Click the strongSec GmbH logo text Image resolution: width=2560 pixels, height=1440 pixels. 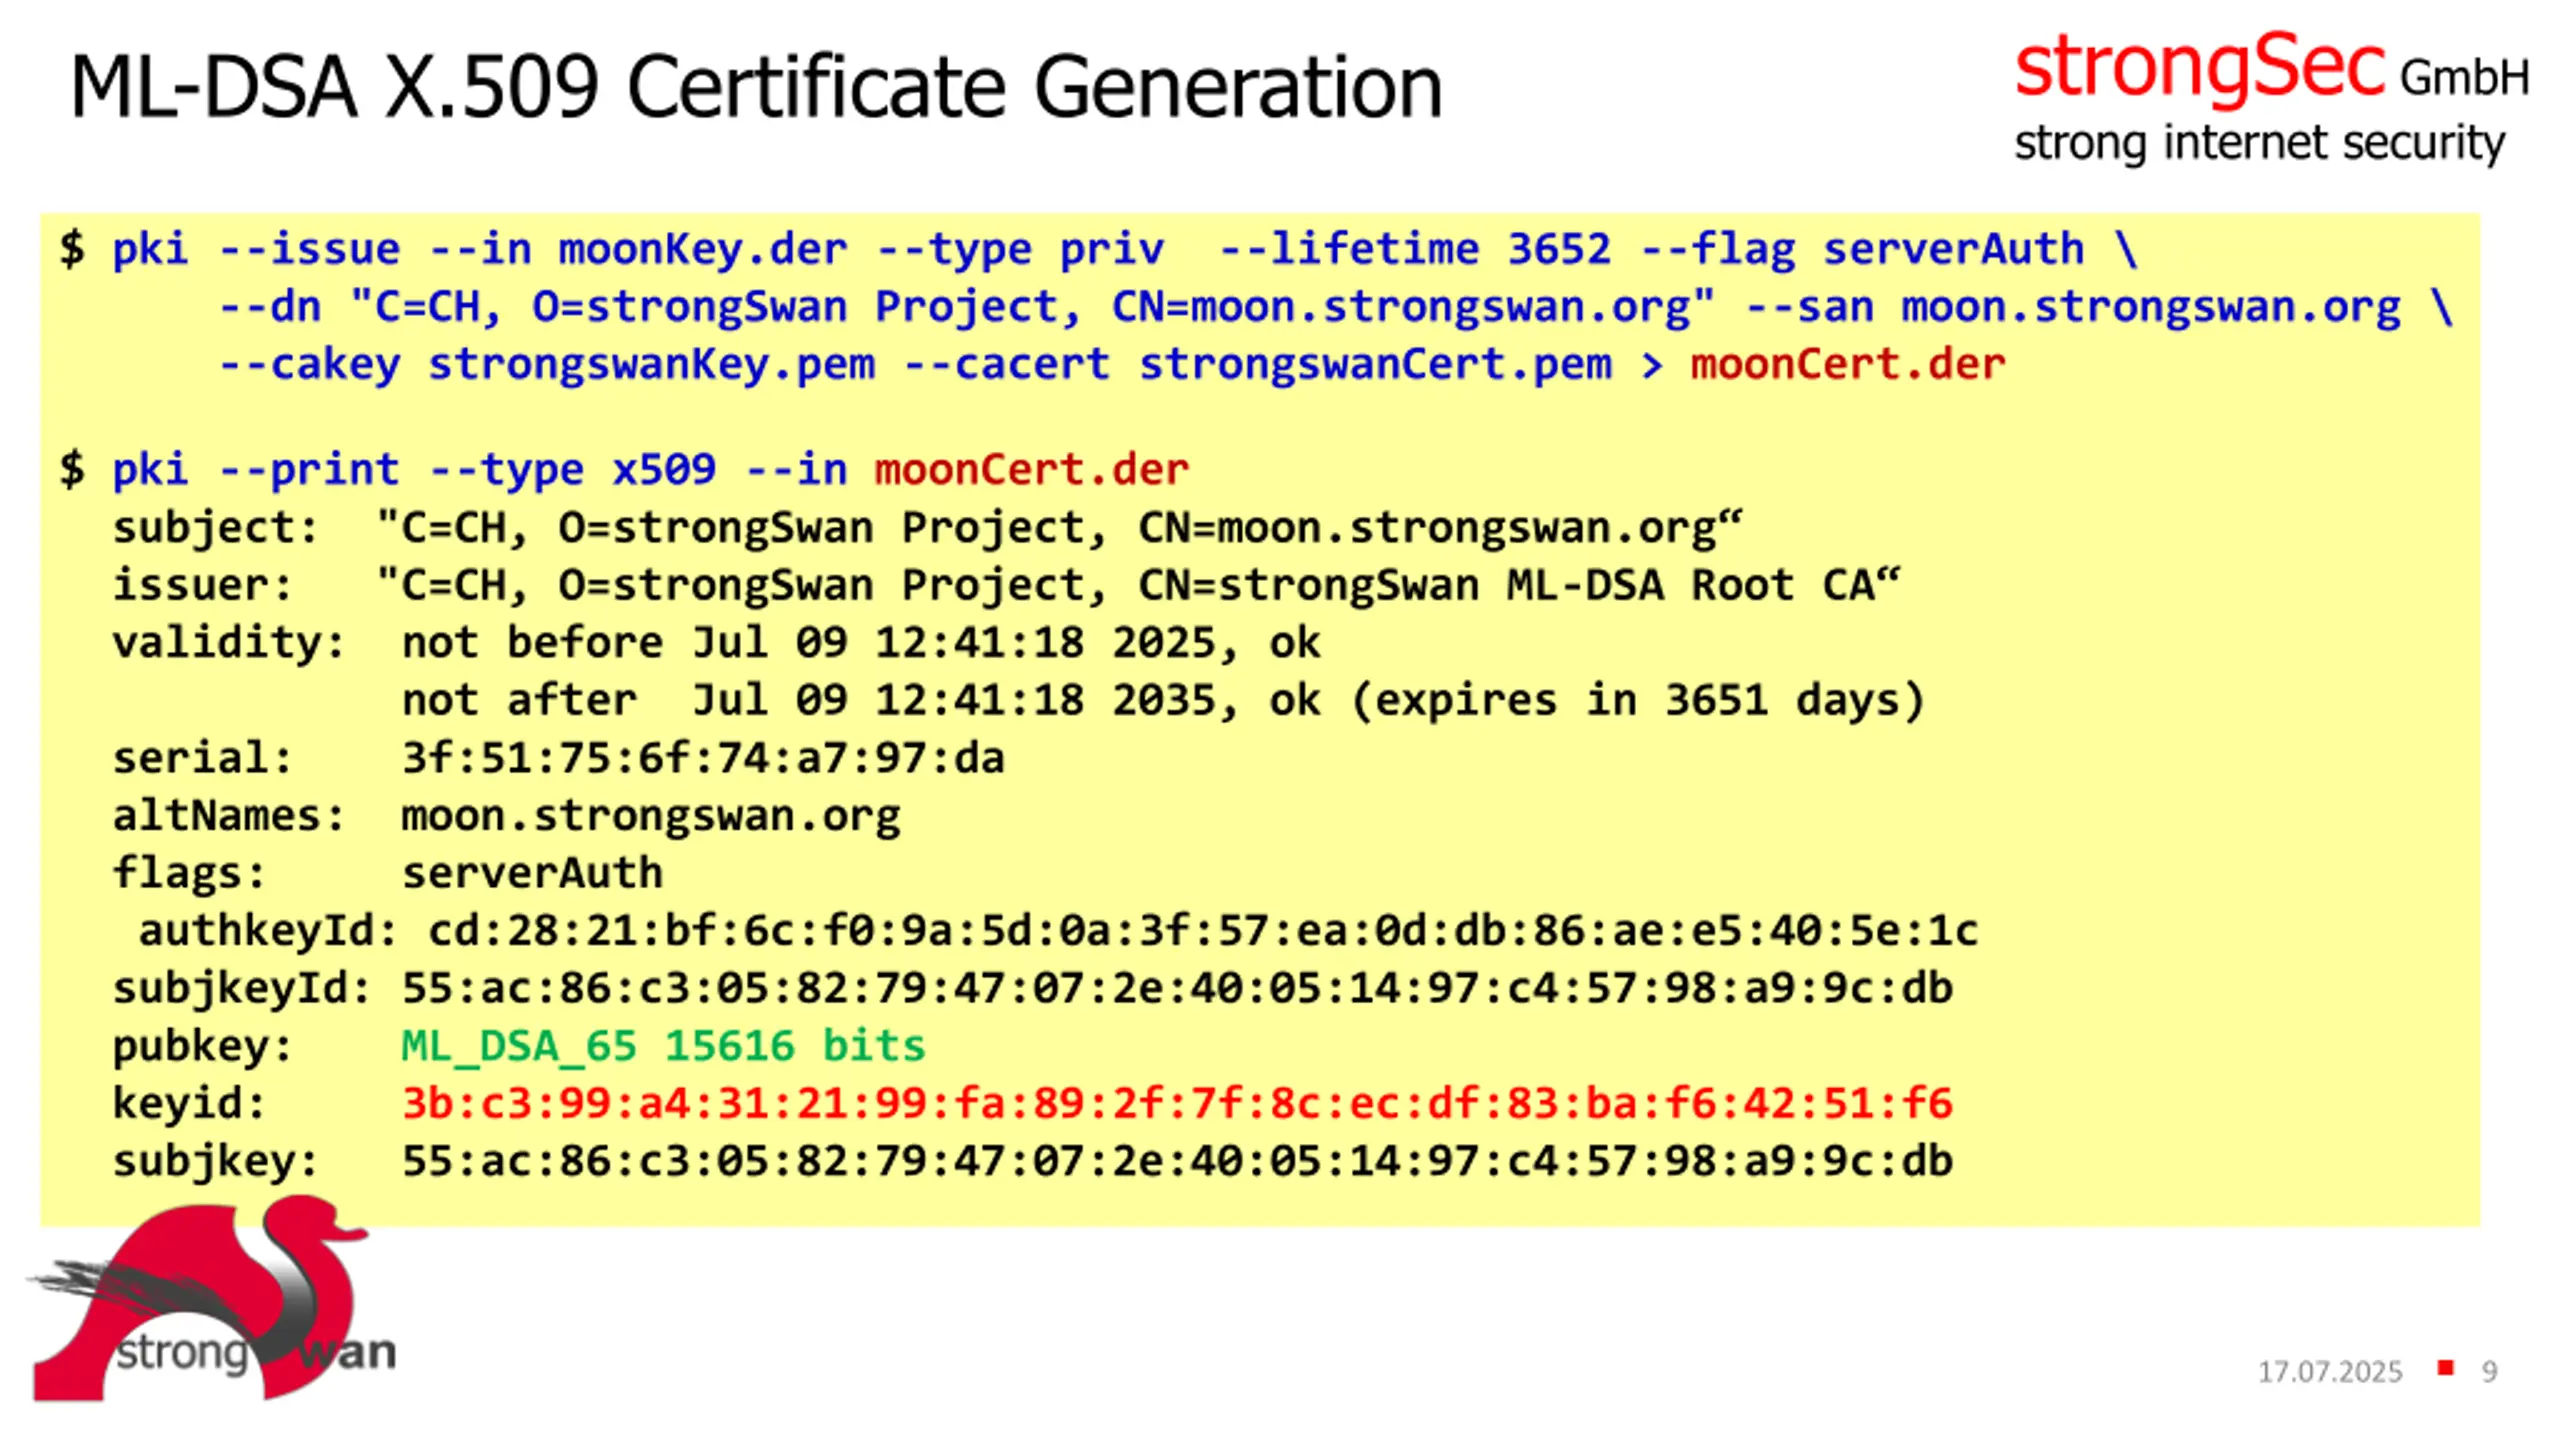[x=2271, y=68]
